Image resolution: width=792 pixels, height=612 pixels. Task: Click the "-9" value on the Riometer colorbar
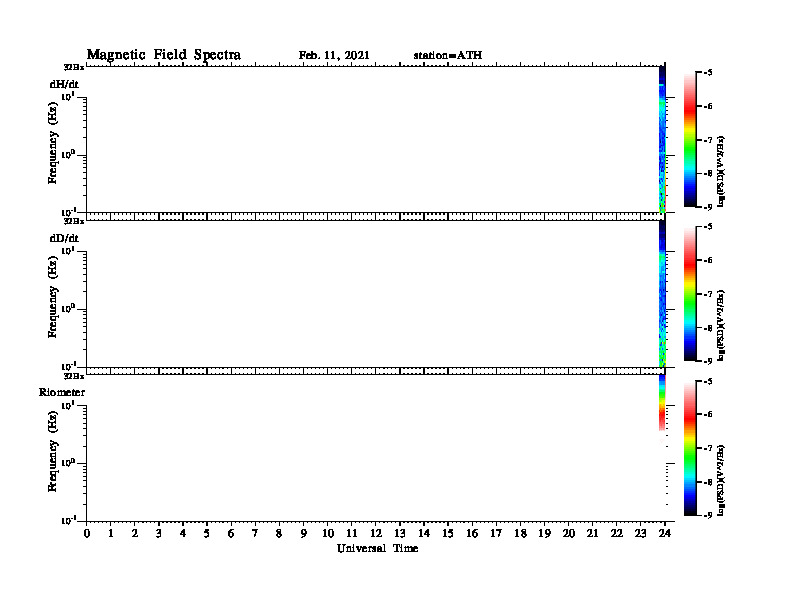point(708,515)
